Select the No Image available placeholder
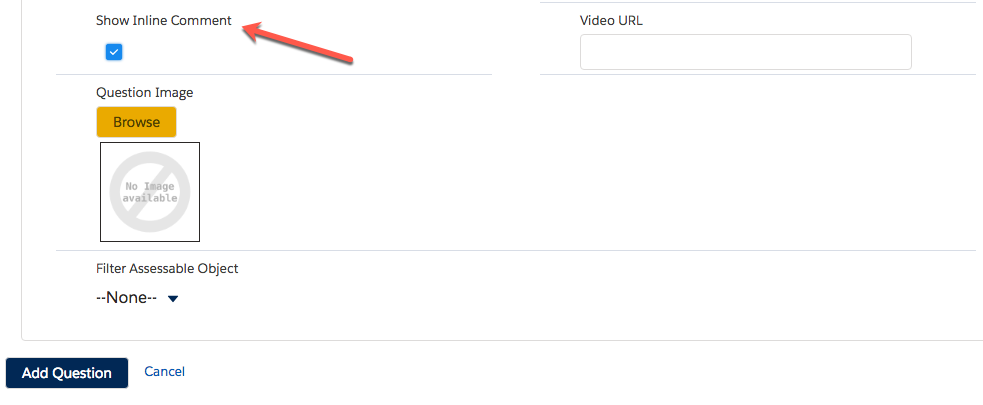 point(150,192)
